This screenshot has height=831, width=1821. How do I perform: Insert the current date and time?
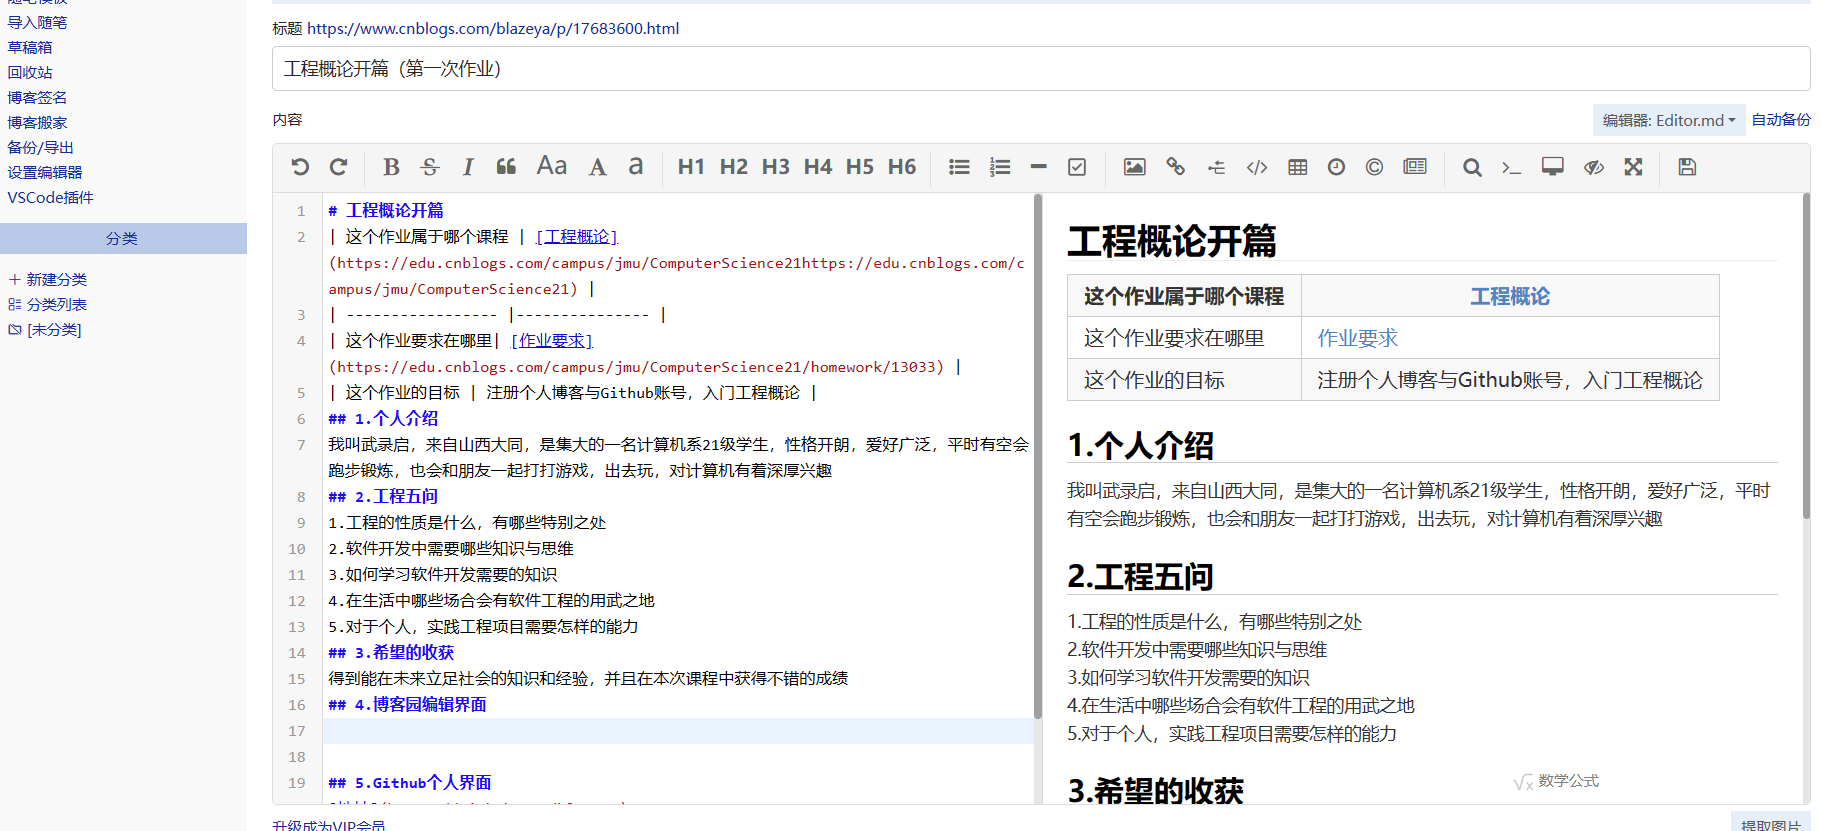coord(1336,167)
